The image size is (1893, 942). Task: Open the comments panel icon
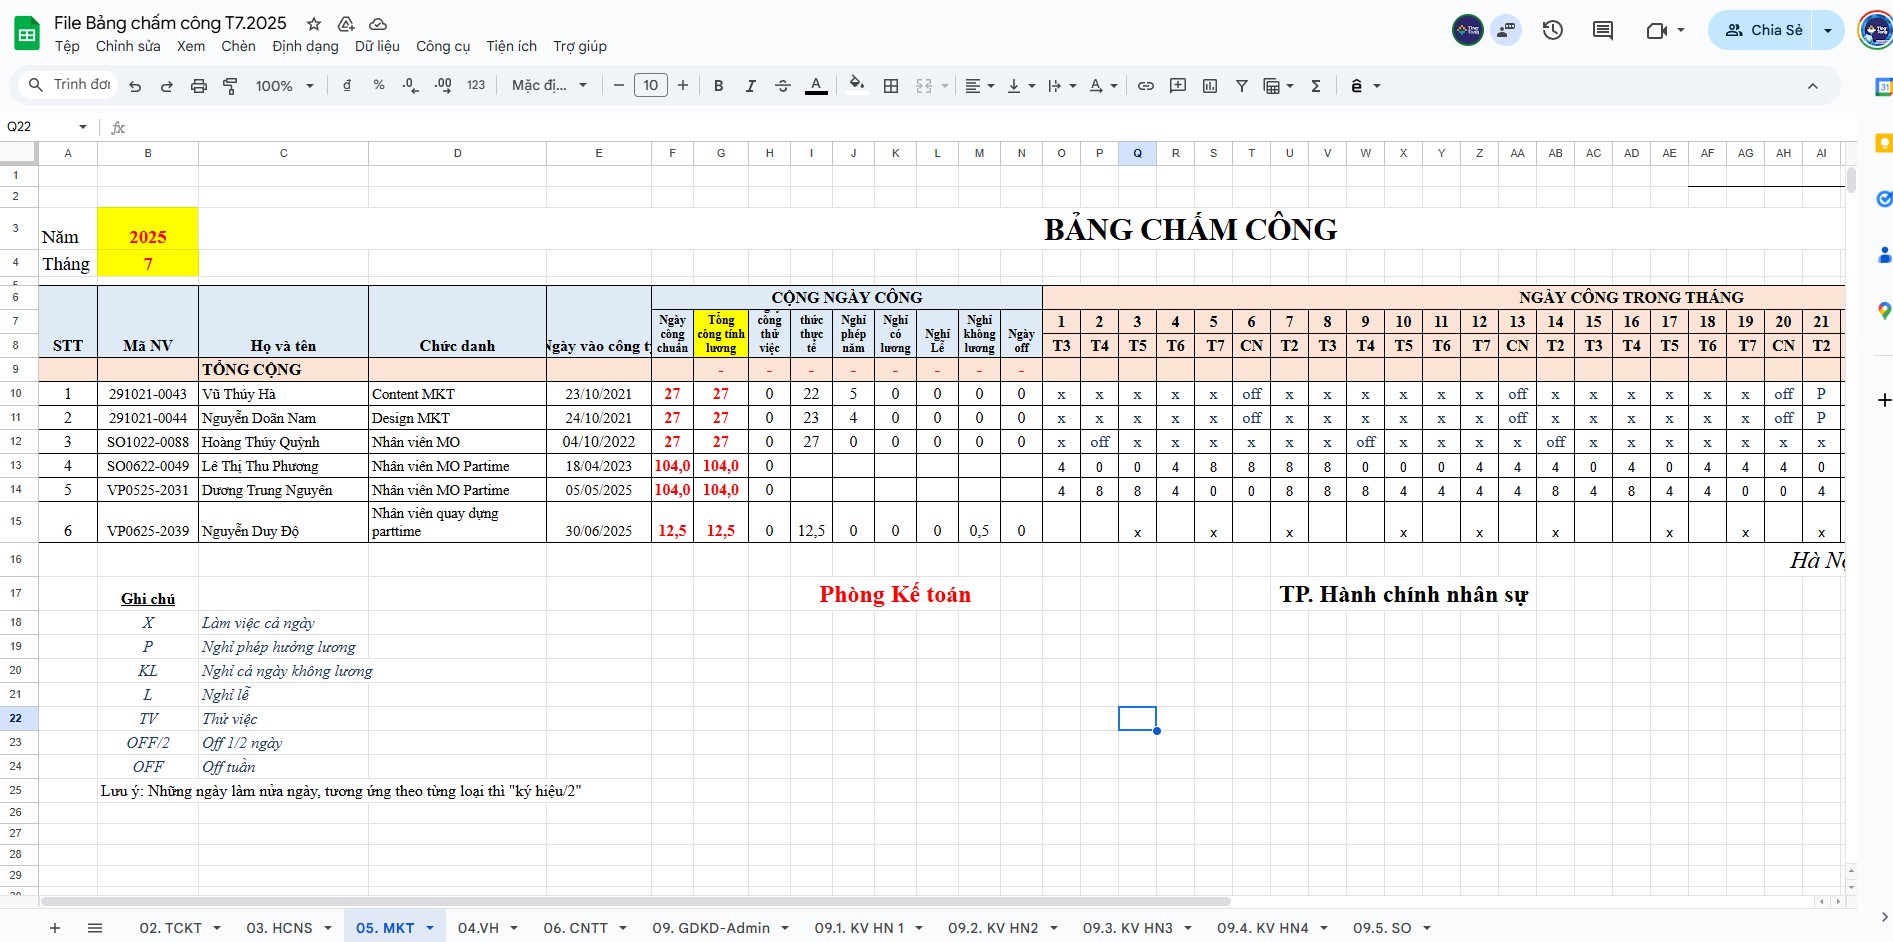(x=1602, y=30)
